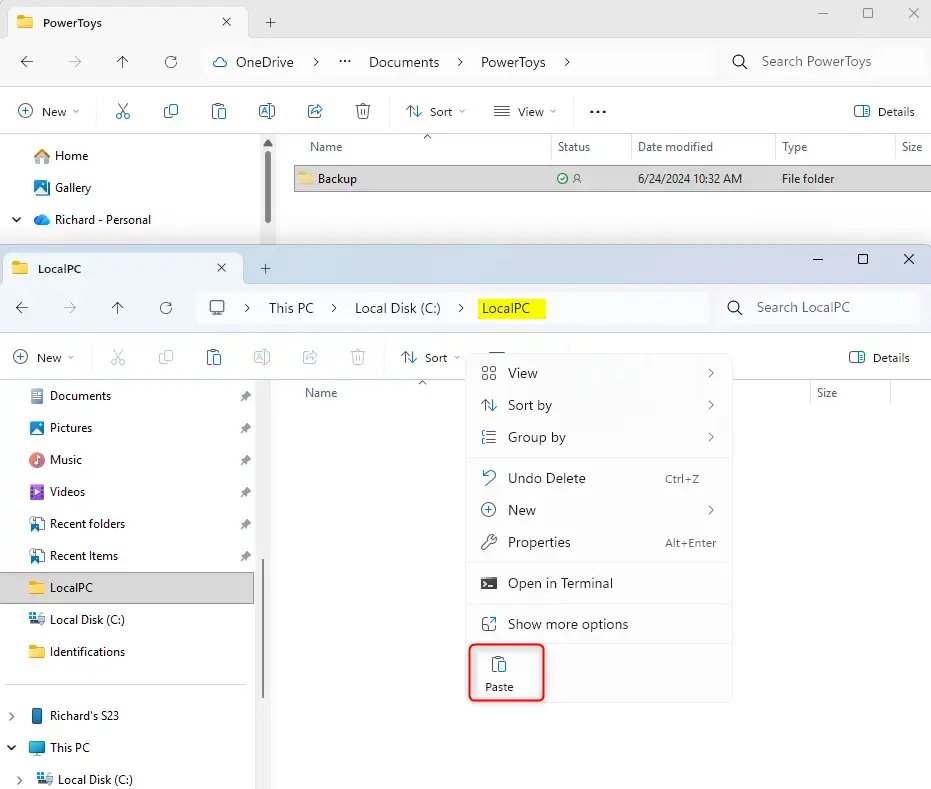Screen dimensions: 931x789
Task: Click the Paste toolbar icon in LocalPC window
Action: [214, 357]
